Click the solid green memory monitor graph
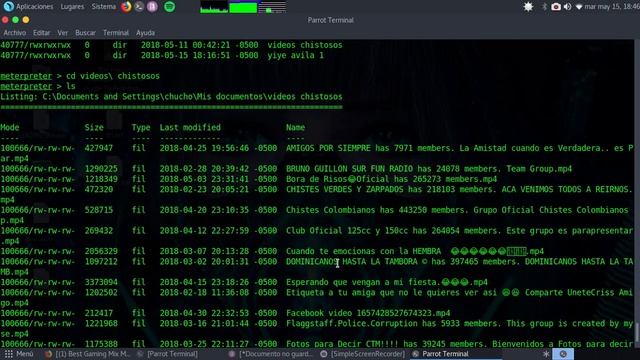 point(243,7)
